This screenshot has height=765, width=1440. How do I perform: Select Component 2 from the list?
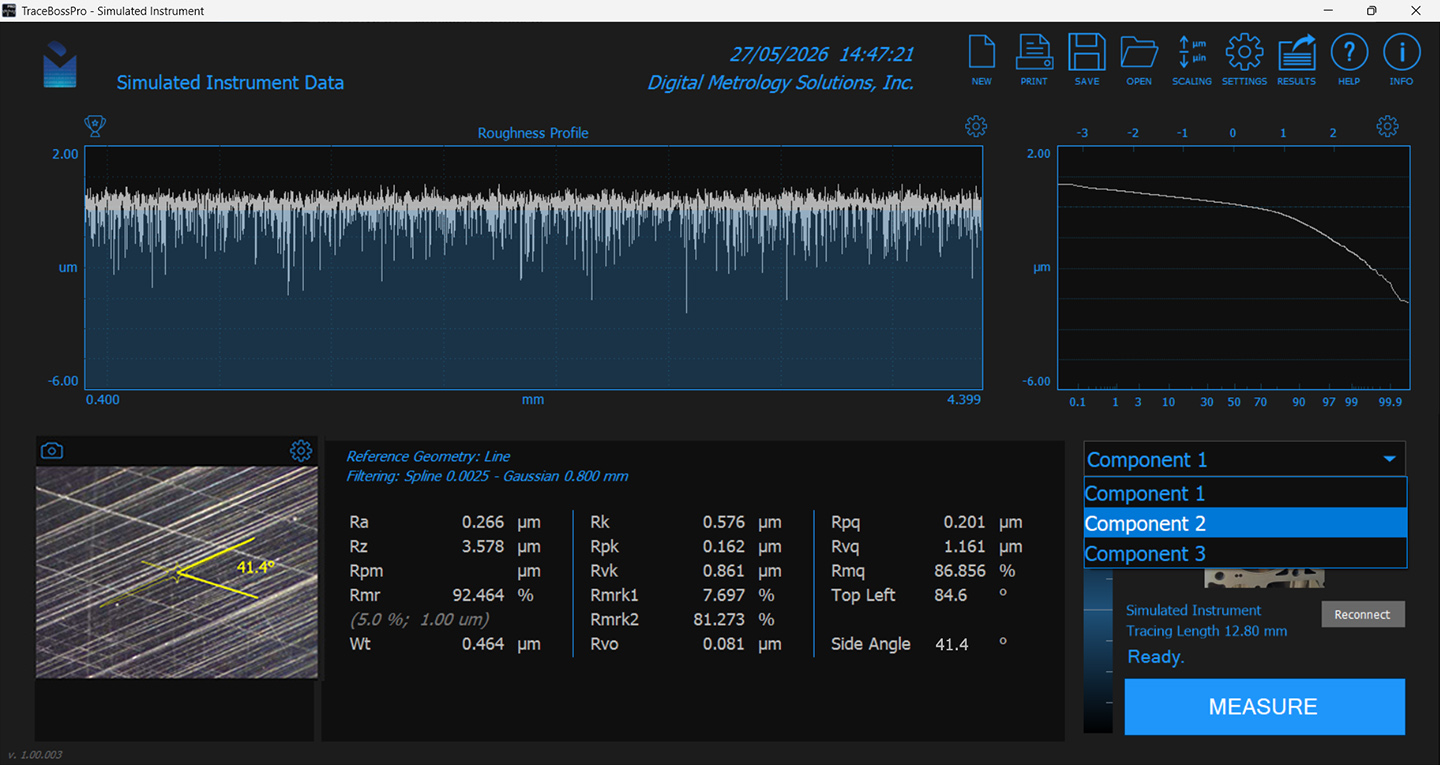[1245, 523]
